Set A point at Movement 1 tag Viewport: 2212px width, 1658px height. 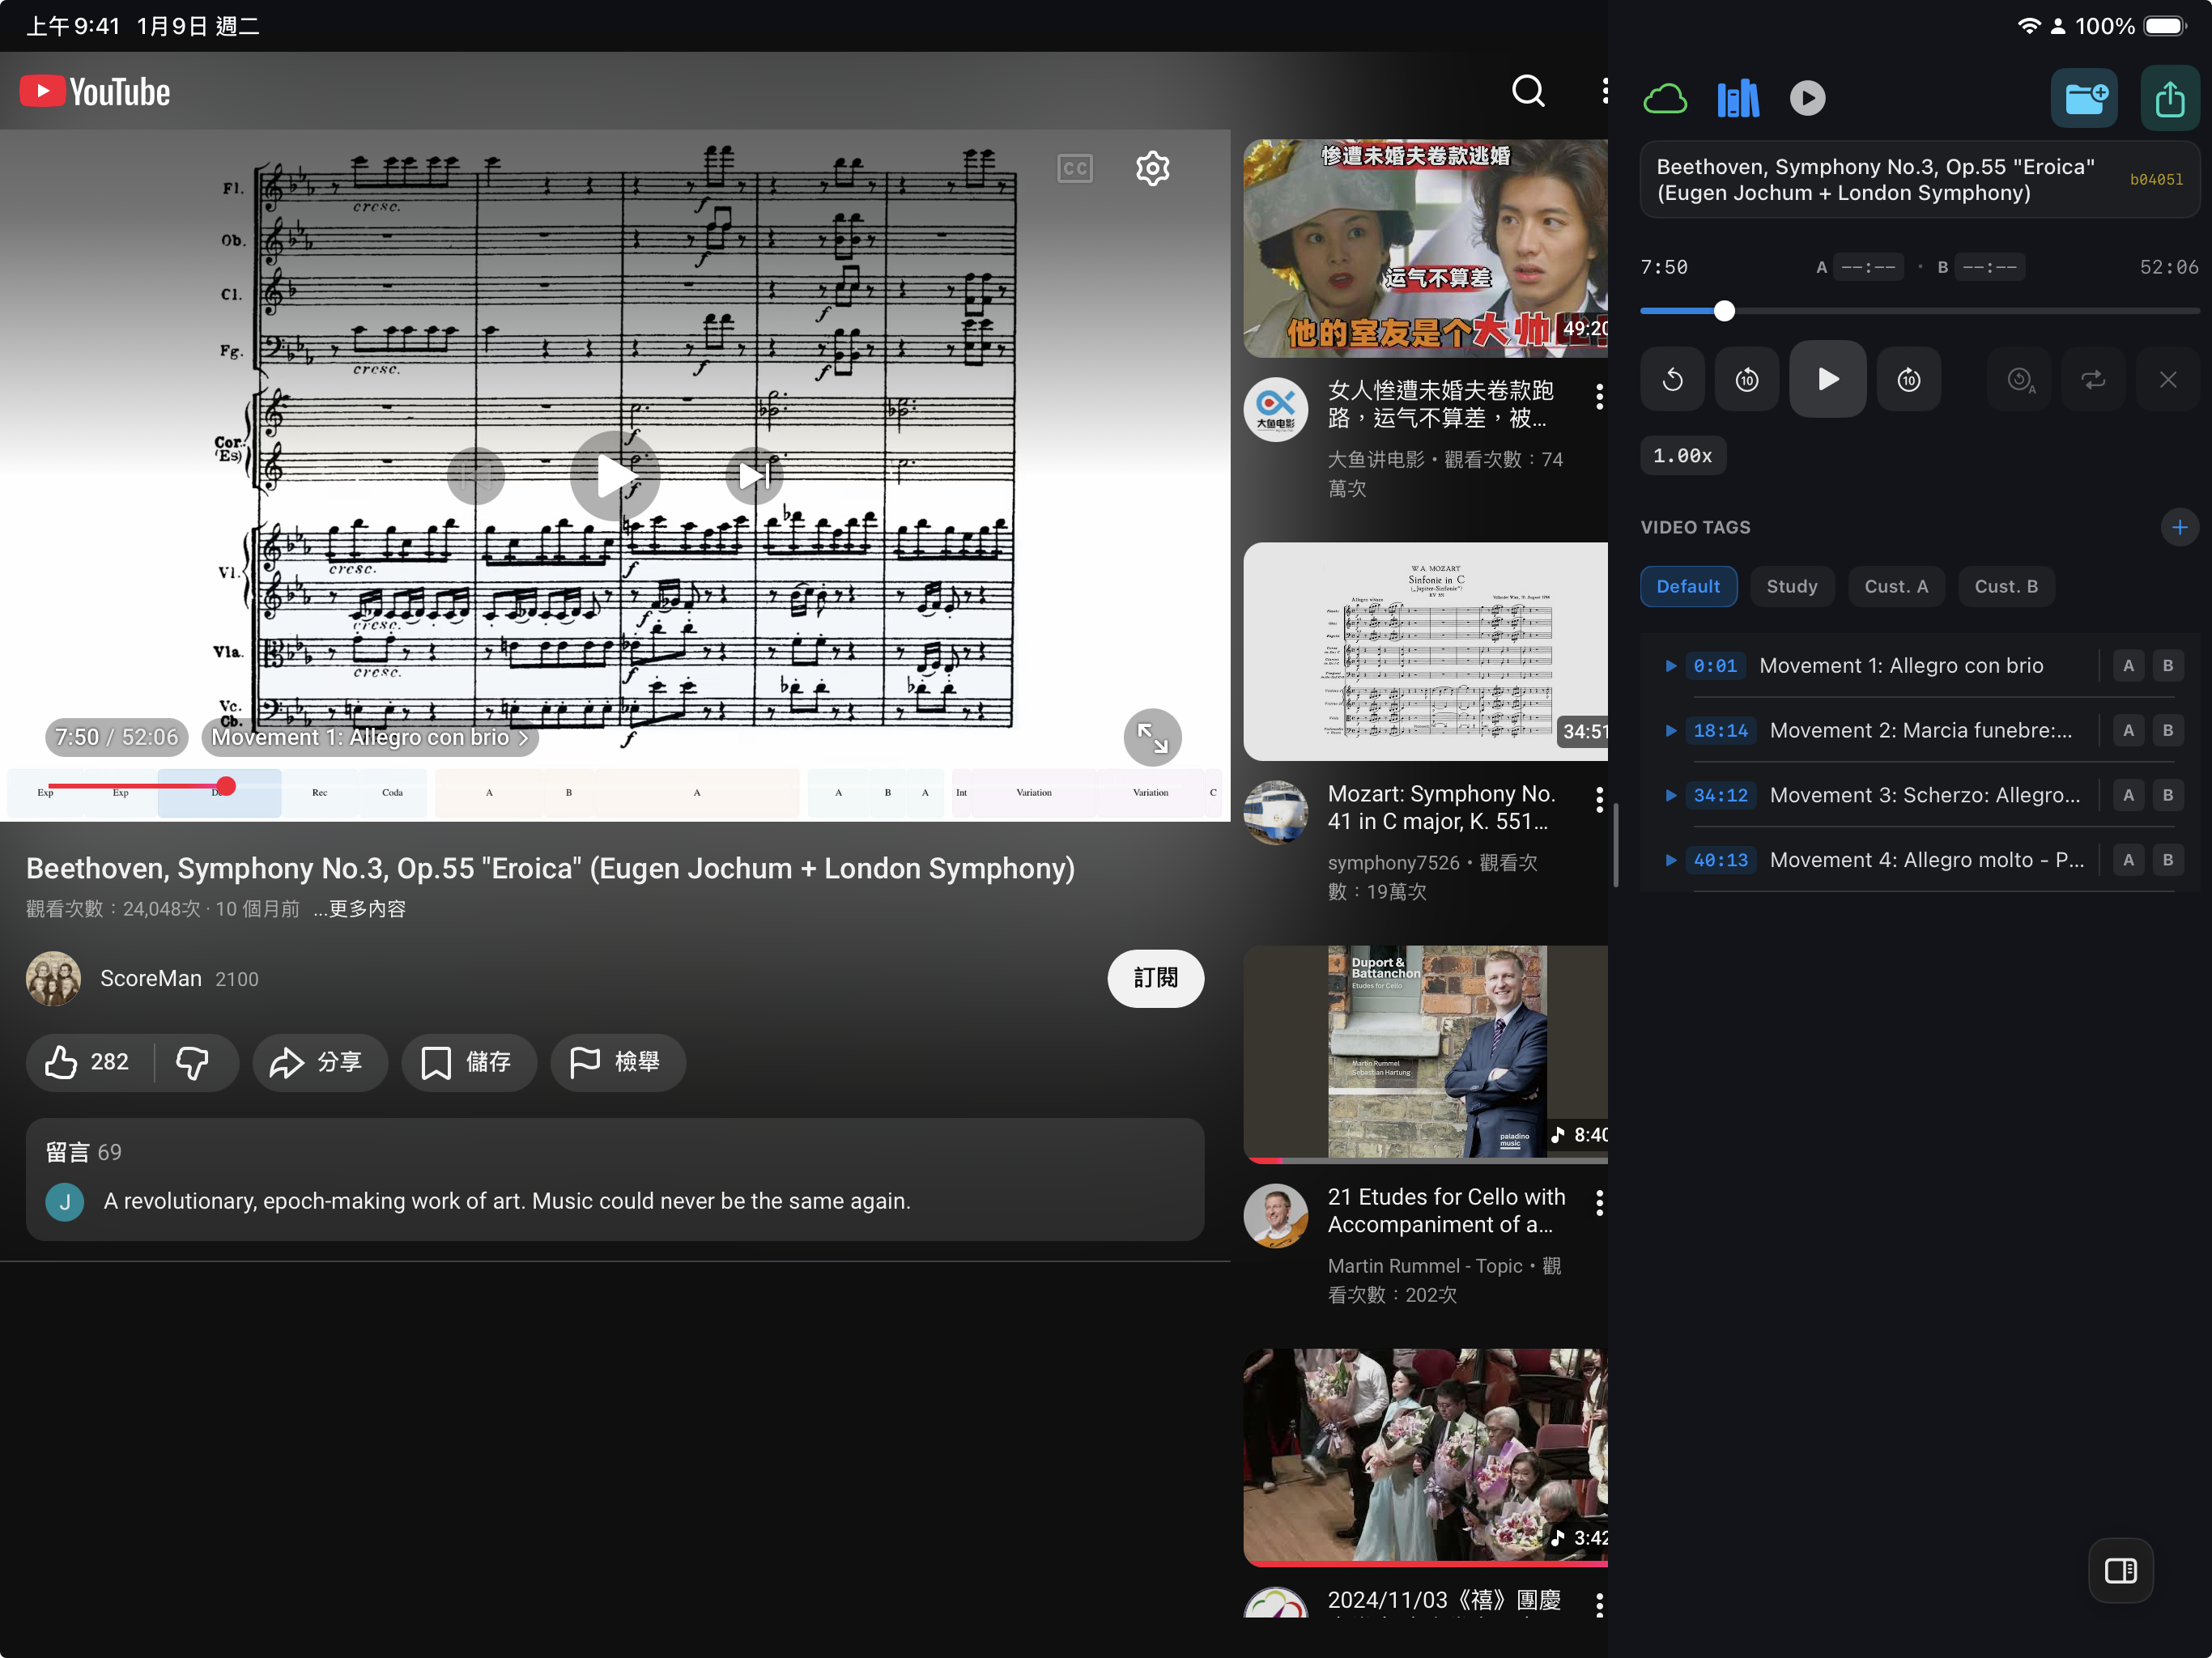tap(2128, 666)
